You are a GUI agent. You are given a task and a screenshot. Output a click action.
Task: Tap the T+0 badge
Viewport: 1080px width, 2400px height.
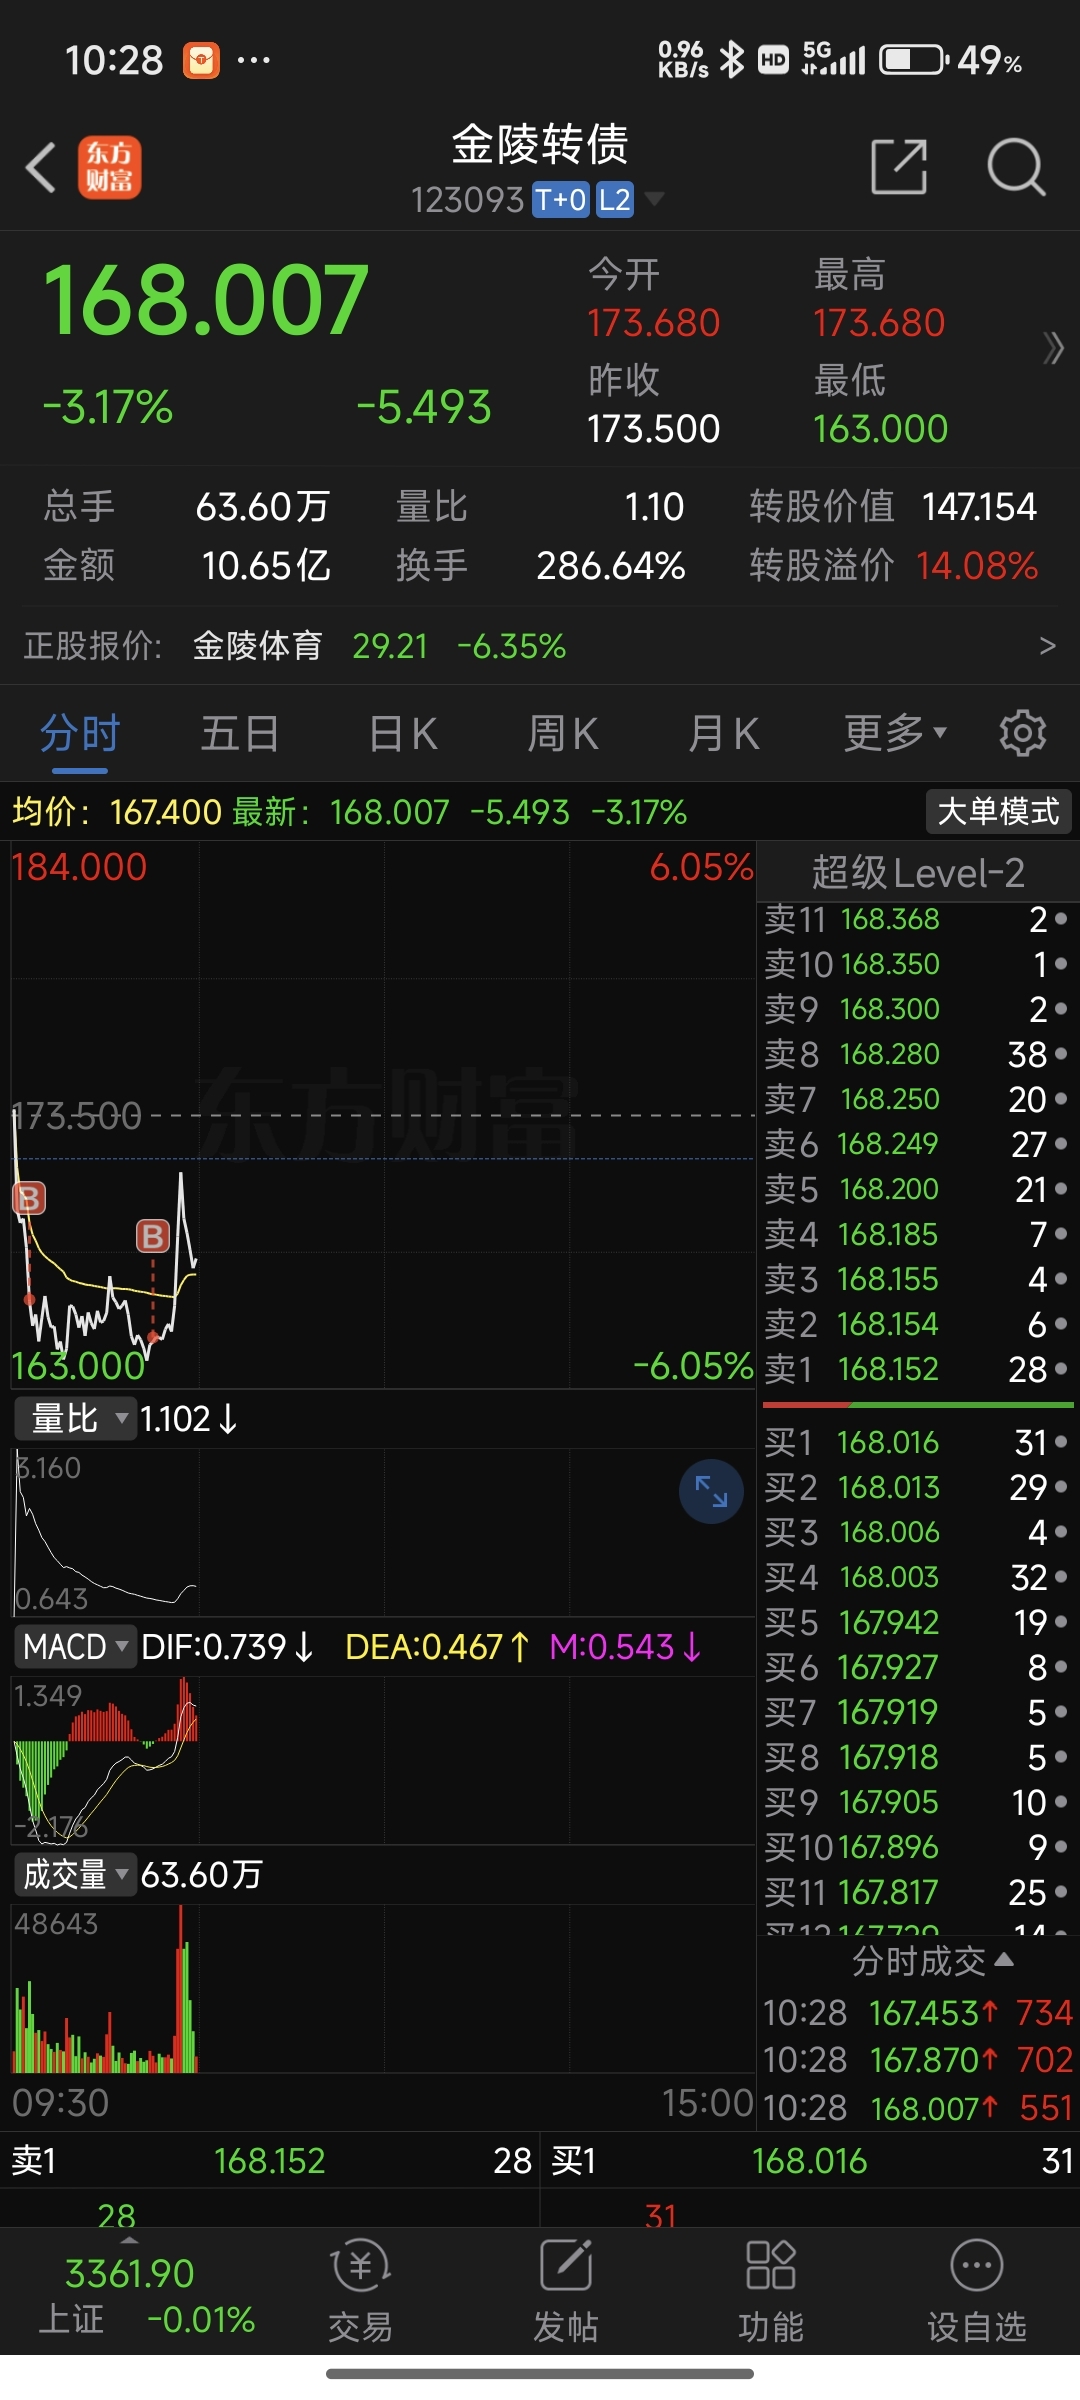point(561,200)
